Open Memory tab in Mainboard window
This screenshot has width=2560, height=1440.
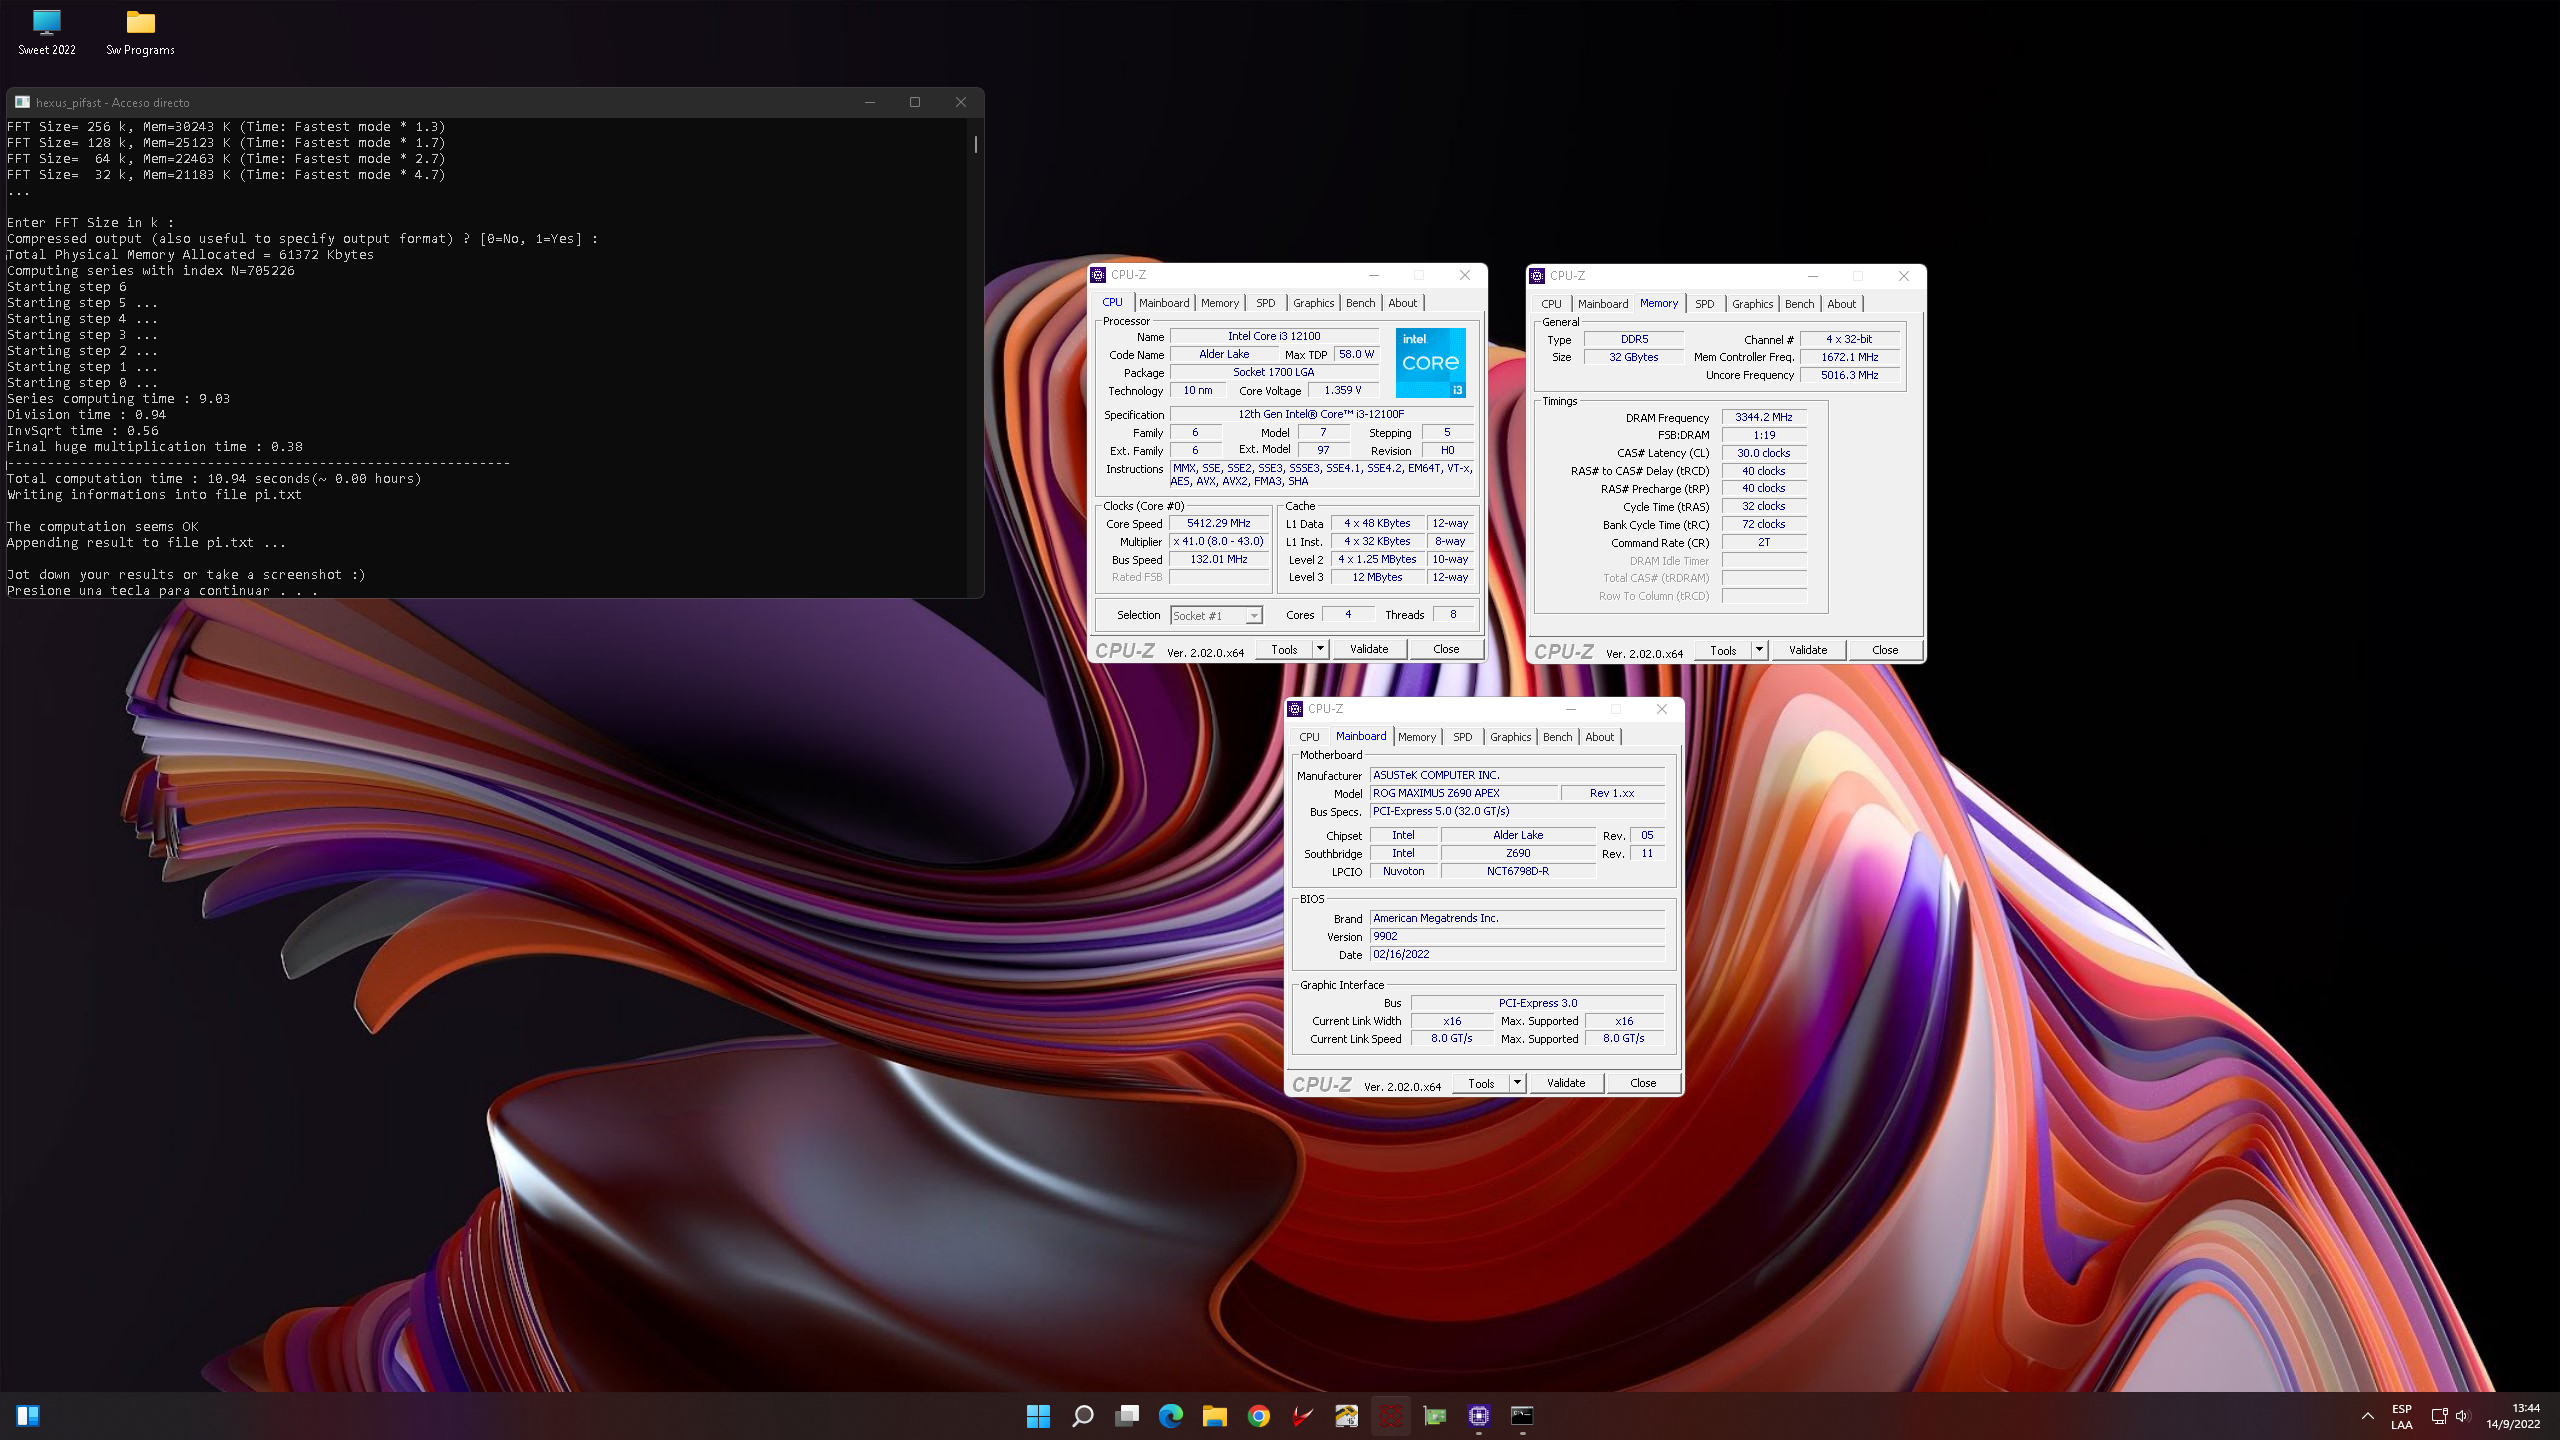1417,737
